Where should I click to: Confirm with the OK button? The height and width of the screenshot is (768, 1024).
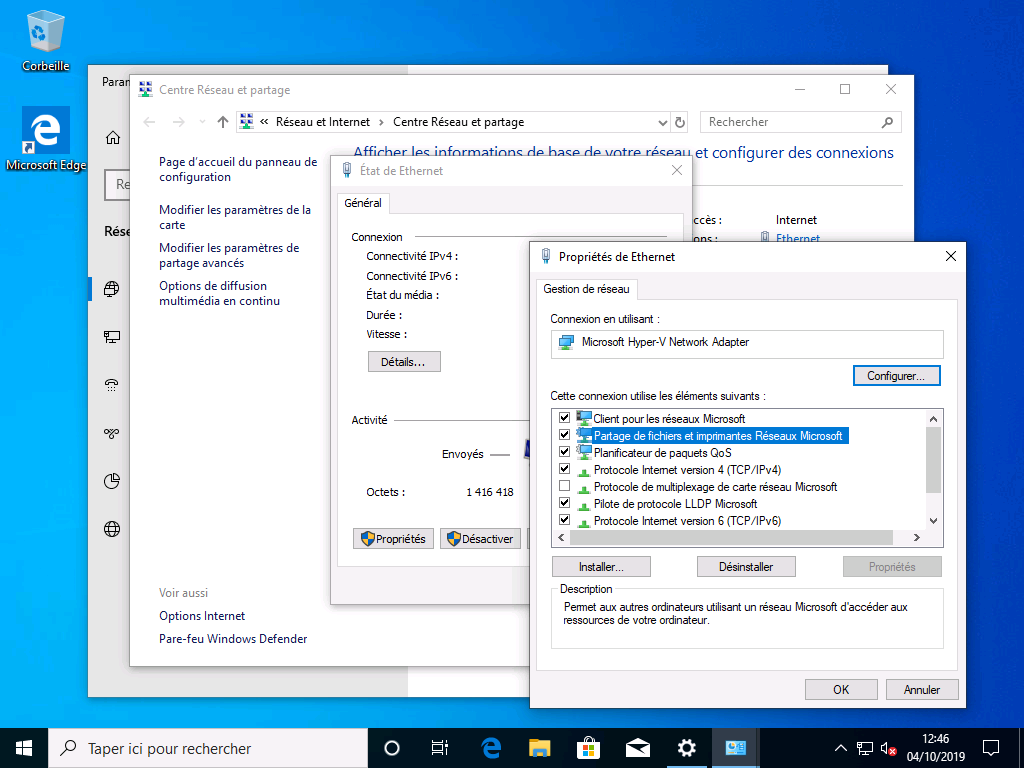click(841, 690)
